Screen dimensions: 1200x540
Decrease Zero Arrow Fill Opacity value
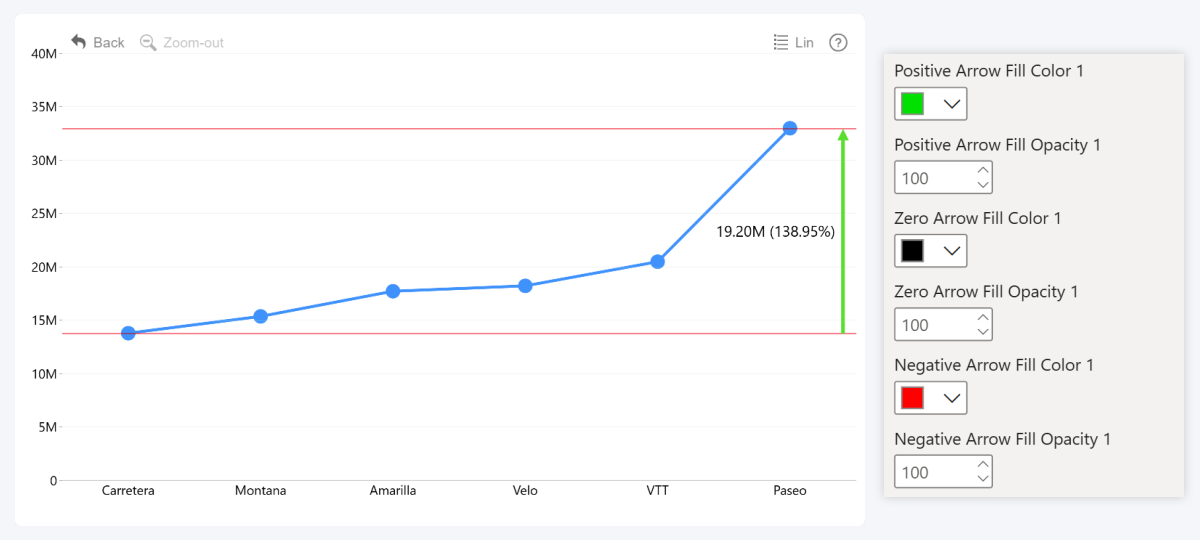(x=983, y=332)
